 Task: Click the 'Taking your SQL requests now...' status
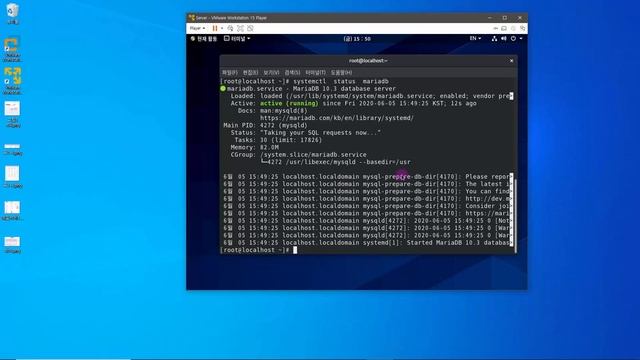(x=320, y=133)
